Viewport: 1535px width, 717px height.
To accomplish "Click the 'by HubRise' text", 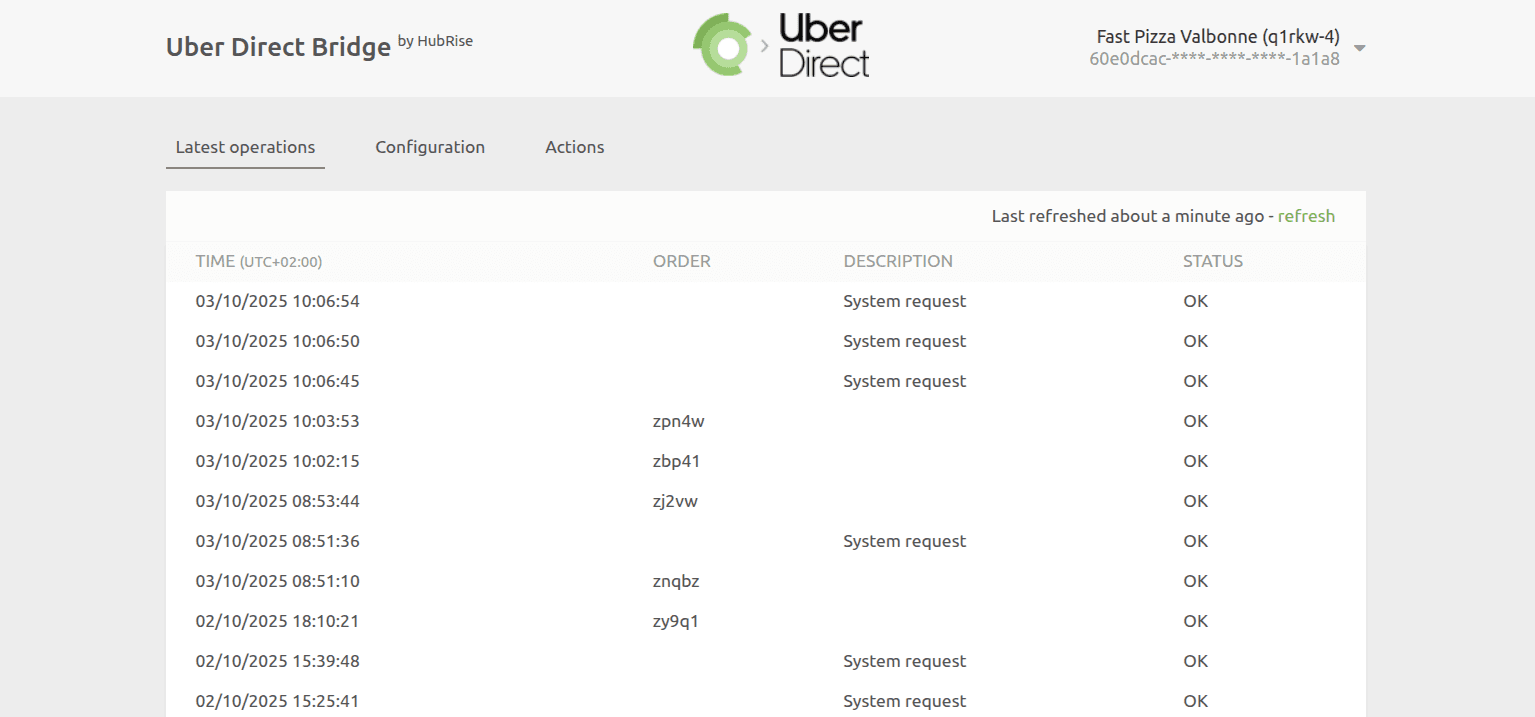I will coord(437,41).
